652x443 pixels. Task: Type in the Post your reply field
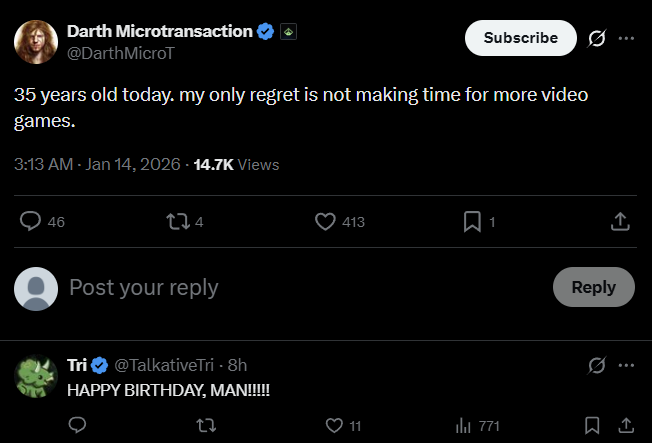300,288
